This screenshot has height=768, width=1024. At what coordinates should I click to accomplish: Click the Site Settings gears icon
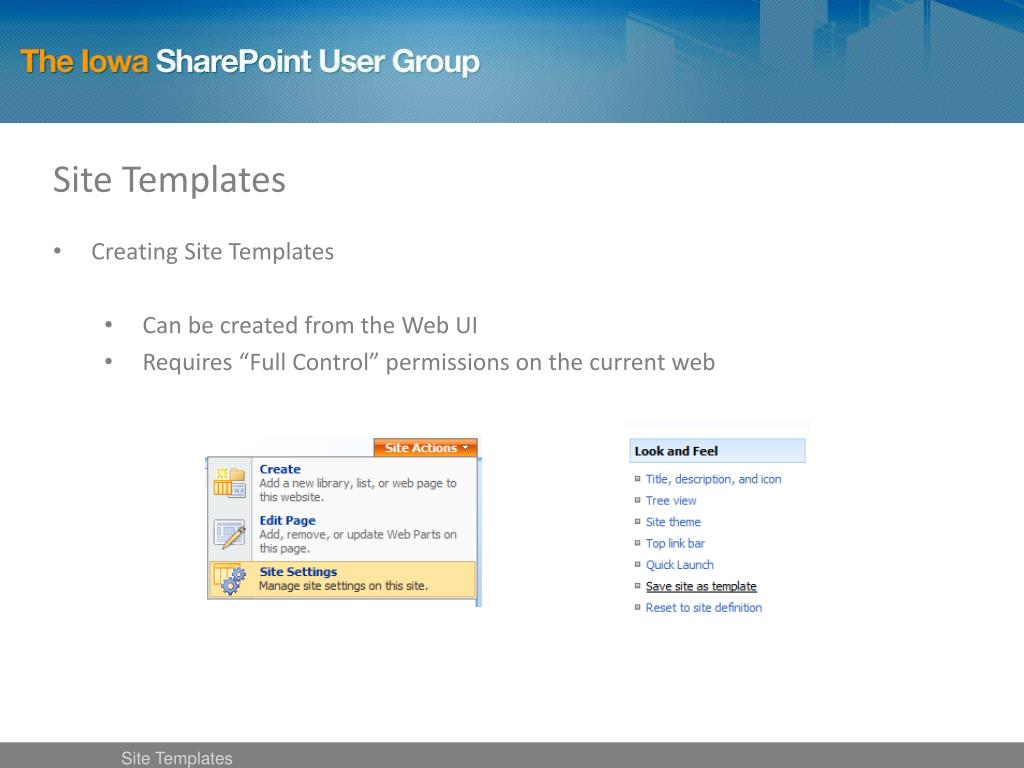click(x=229, y=579)
